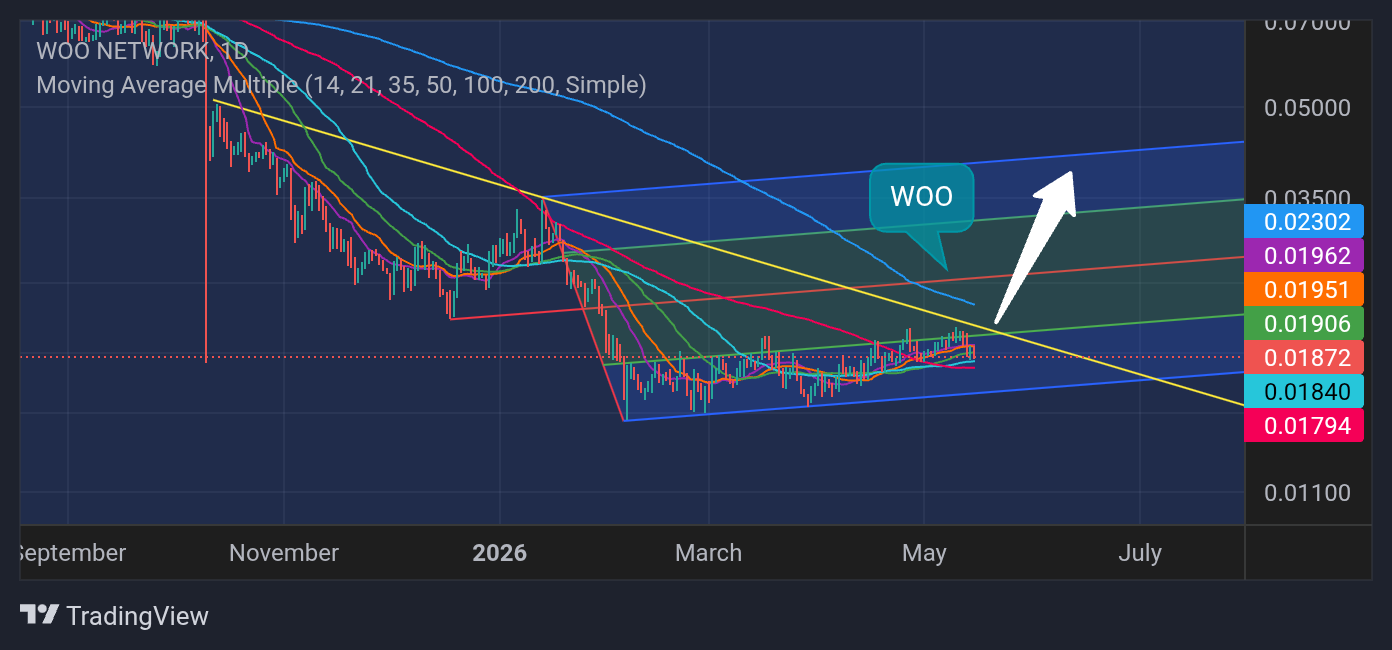Open the TradingView wordmark link
This screenshot has height=650, width=1392.
click(x=137, y=616)
